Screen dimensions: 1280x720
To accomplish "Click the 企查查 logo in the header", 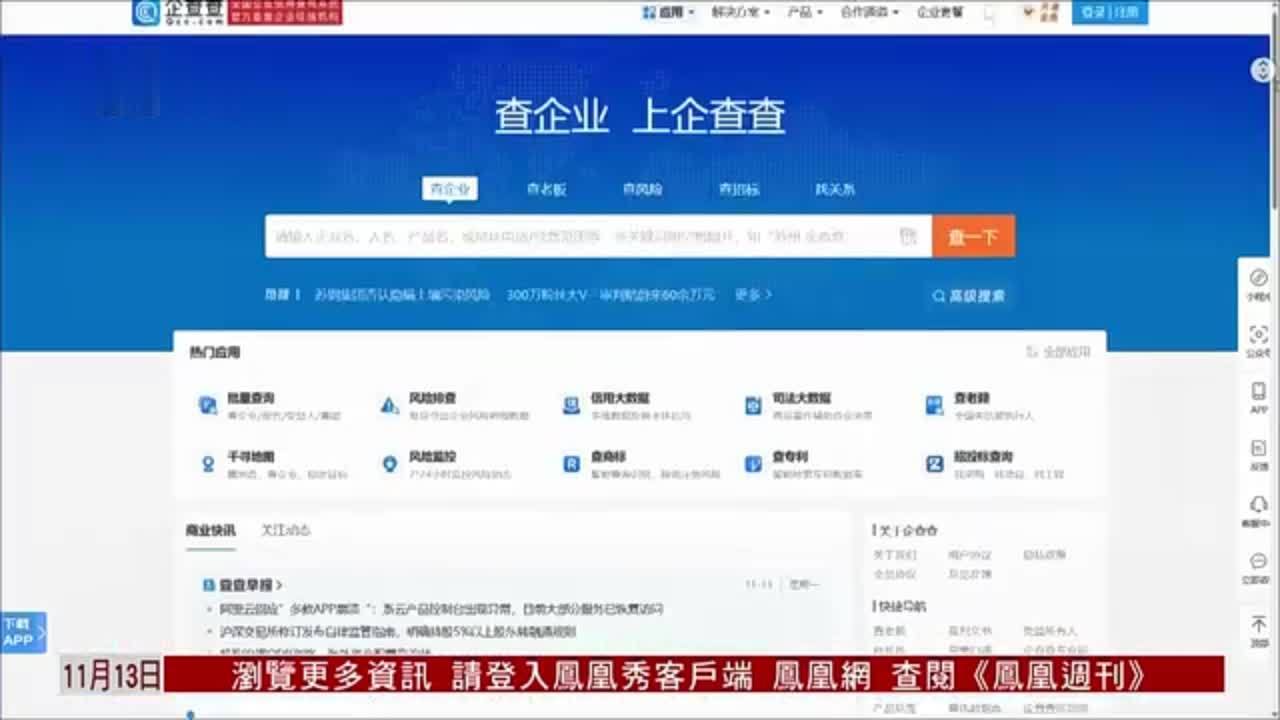I will point(177,12).
